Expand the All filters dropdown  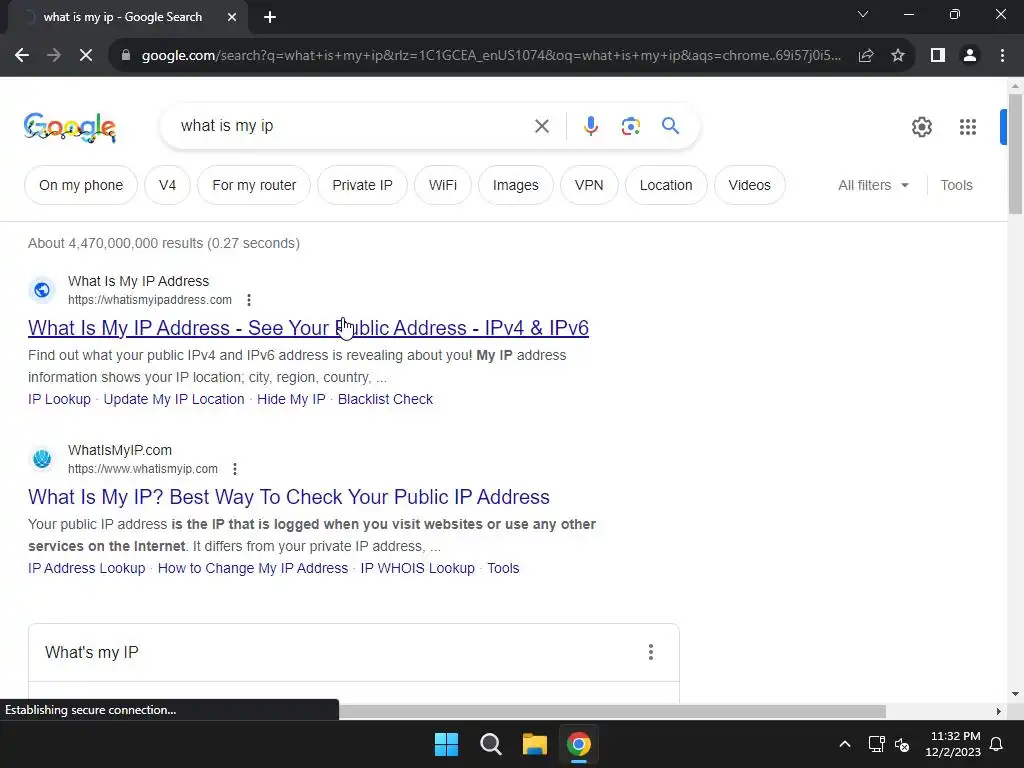874,185
